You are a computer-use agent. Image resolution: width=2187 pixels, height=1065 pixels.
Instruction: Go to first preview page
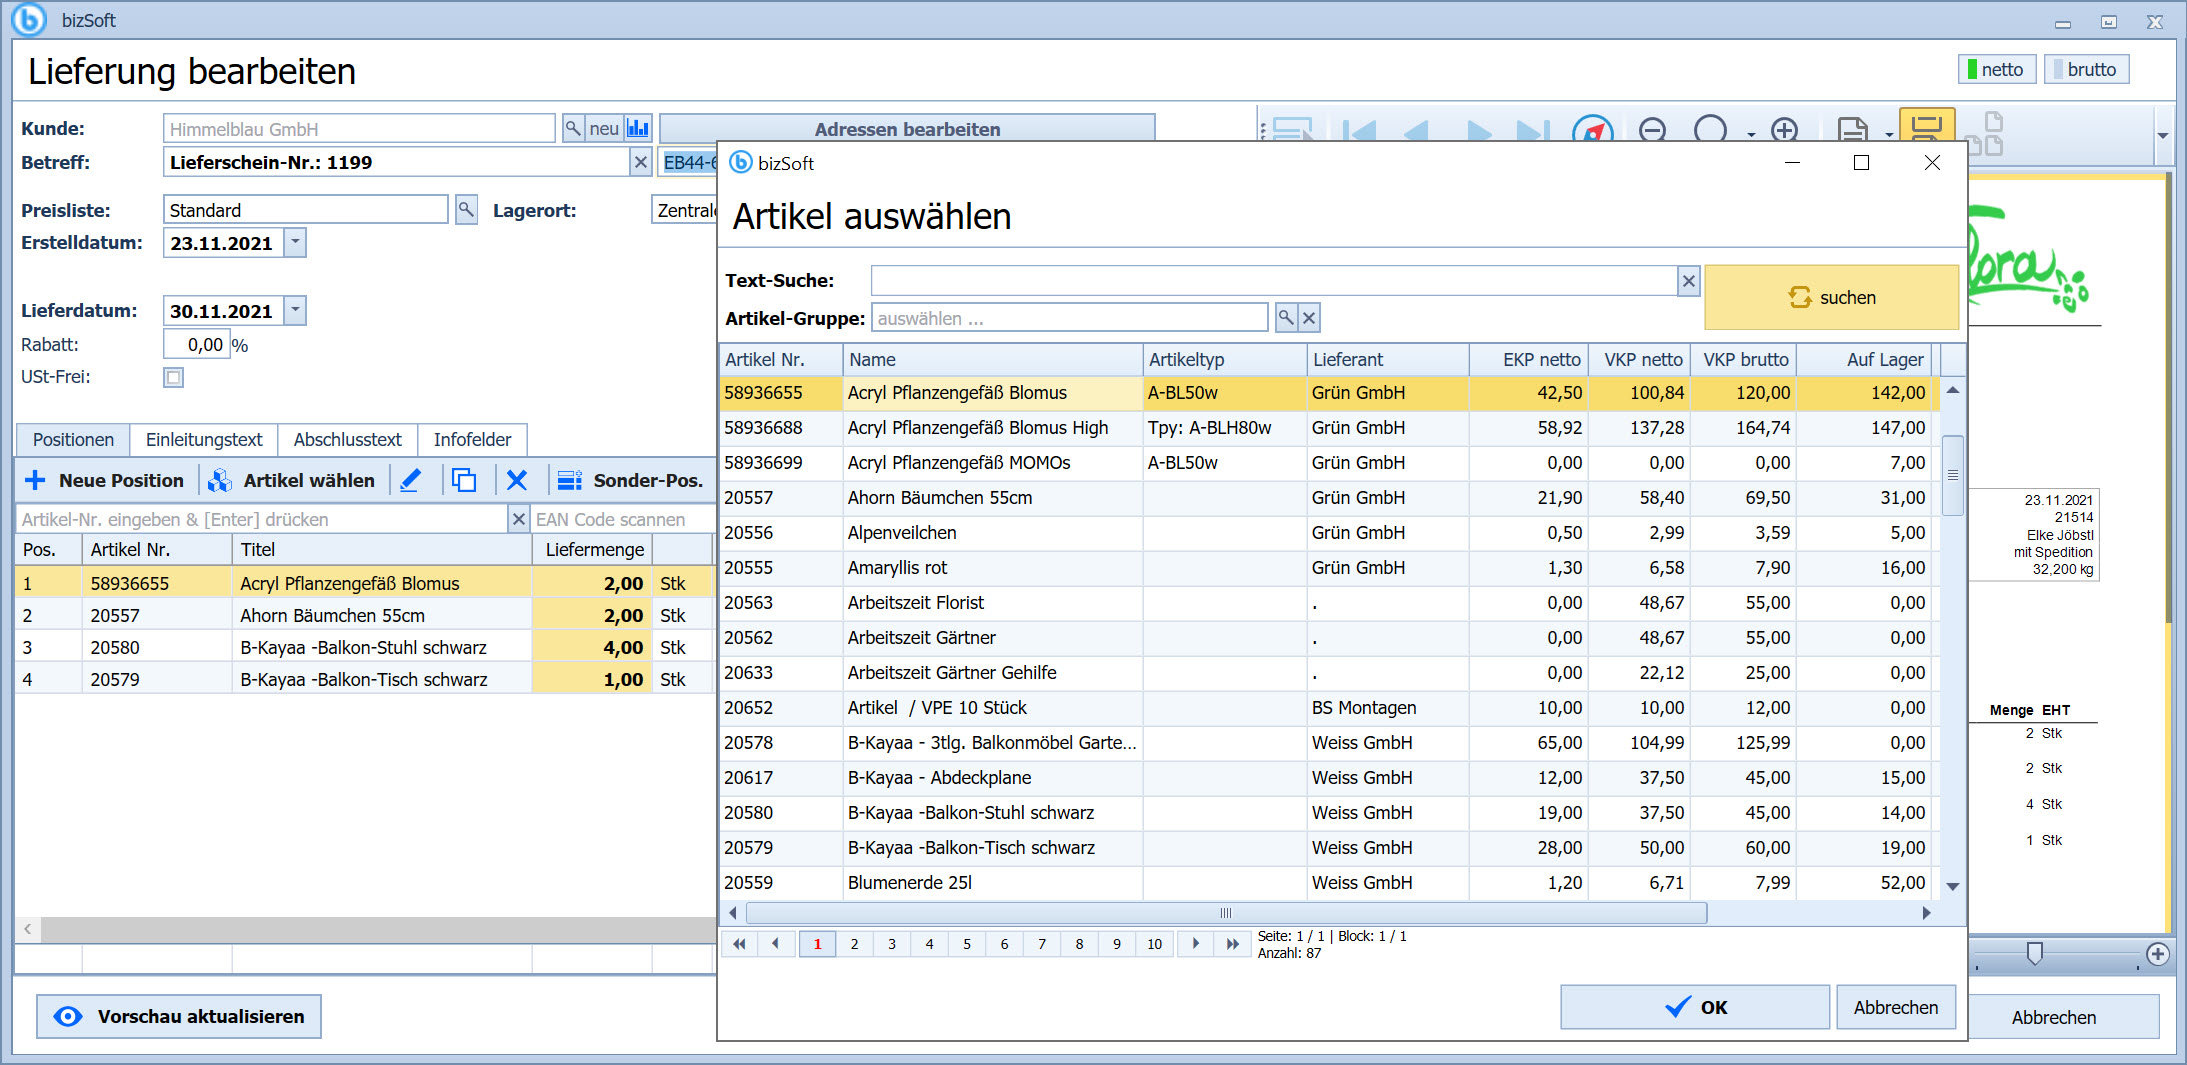click(x=1359, y=130)
